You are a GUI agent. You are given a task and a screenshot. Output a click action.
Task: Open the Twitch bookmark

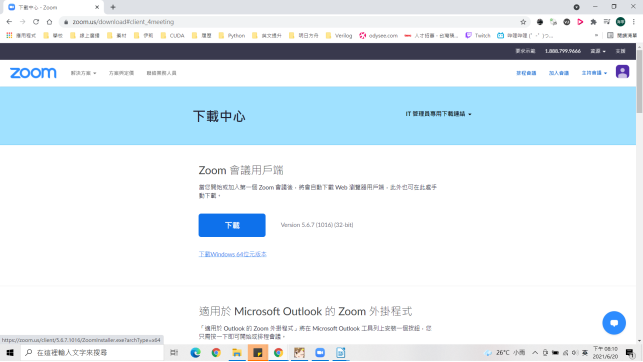coord(478,36)
